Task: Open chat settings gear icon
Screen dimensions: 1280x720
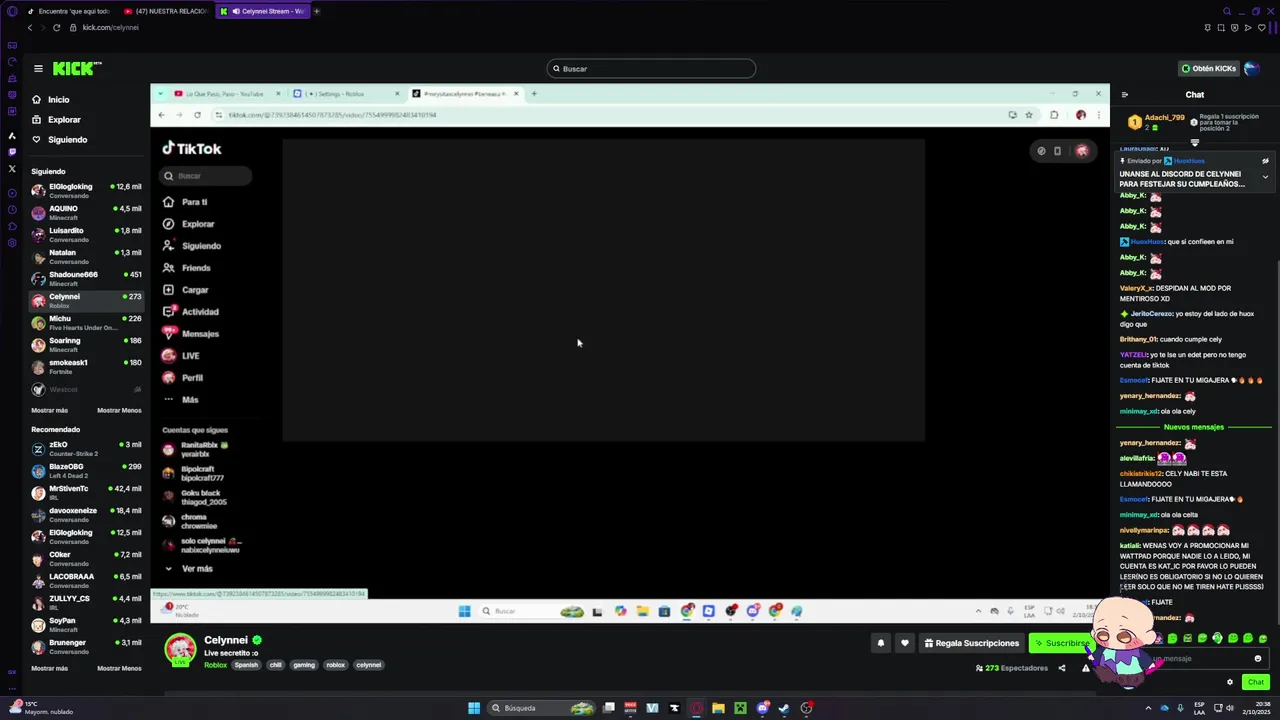Action: point(1230,682)
